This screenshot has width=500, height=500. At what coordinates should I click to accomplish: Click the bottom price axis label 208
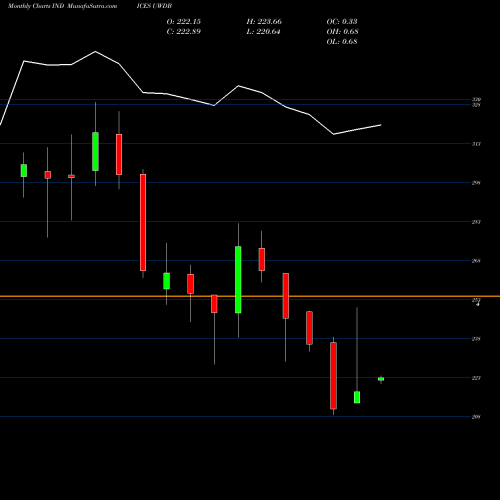[x=476, y=417]
